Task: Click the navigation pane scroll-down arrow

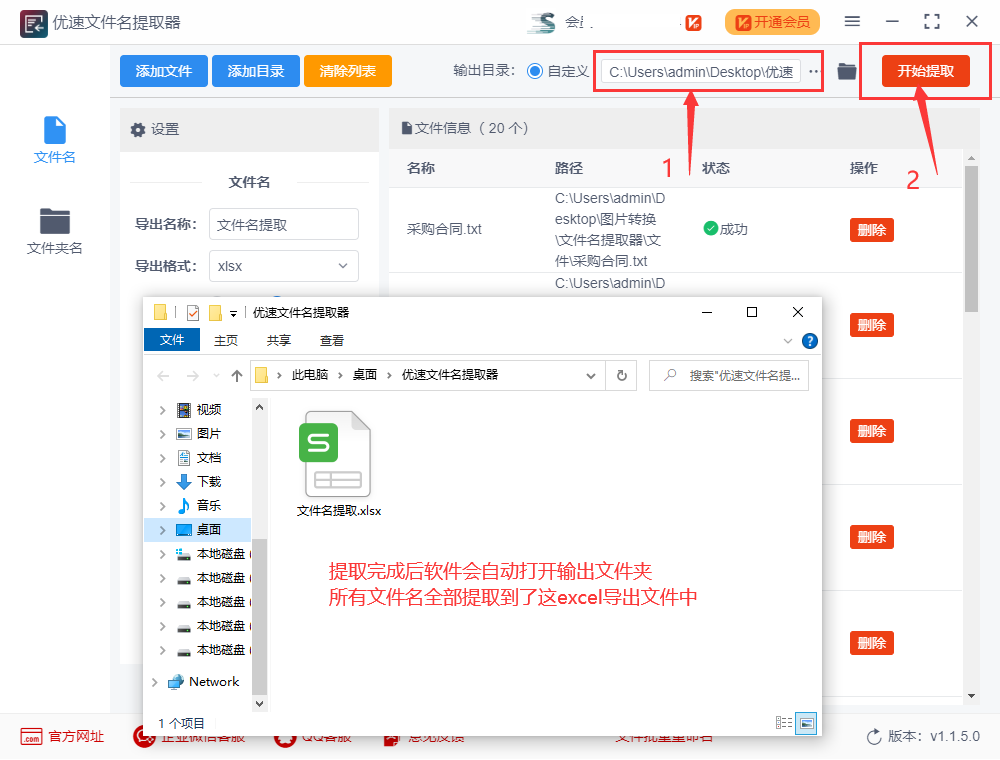Action: click(x=259, y=704)
